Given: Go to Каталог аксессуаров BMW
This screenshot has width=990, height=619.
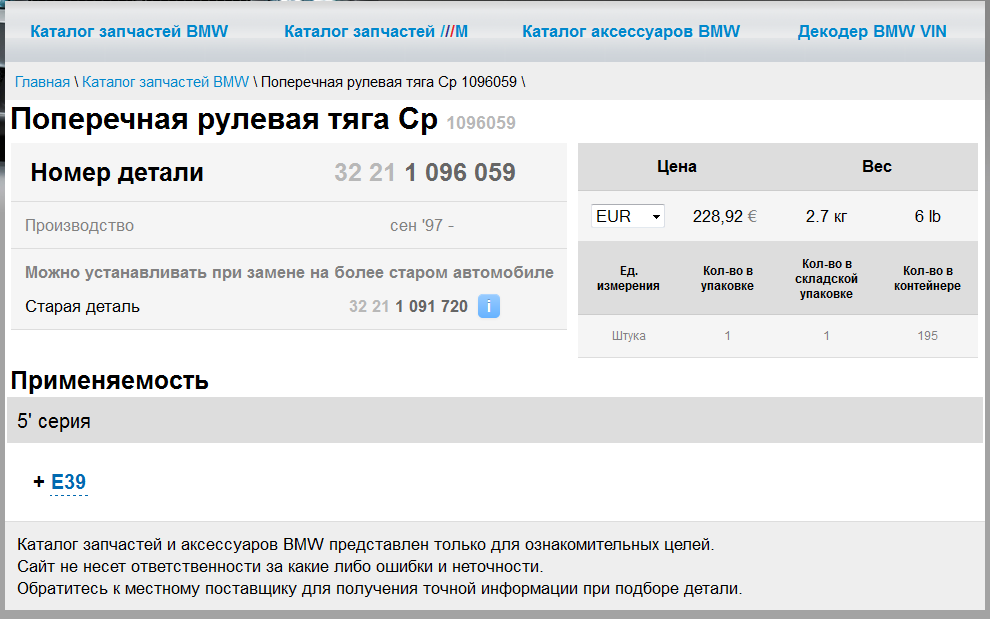Looking at the screenshot, I should [631, 32].
